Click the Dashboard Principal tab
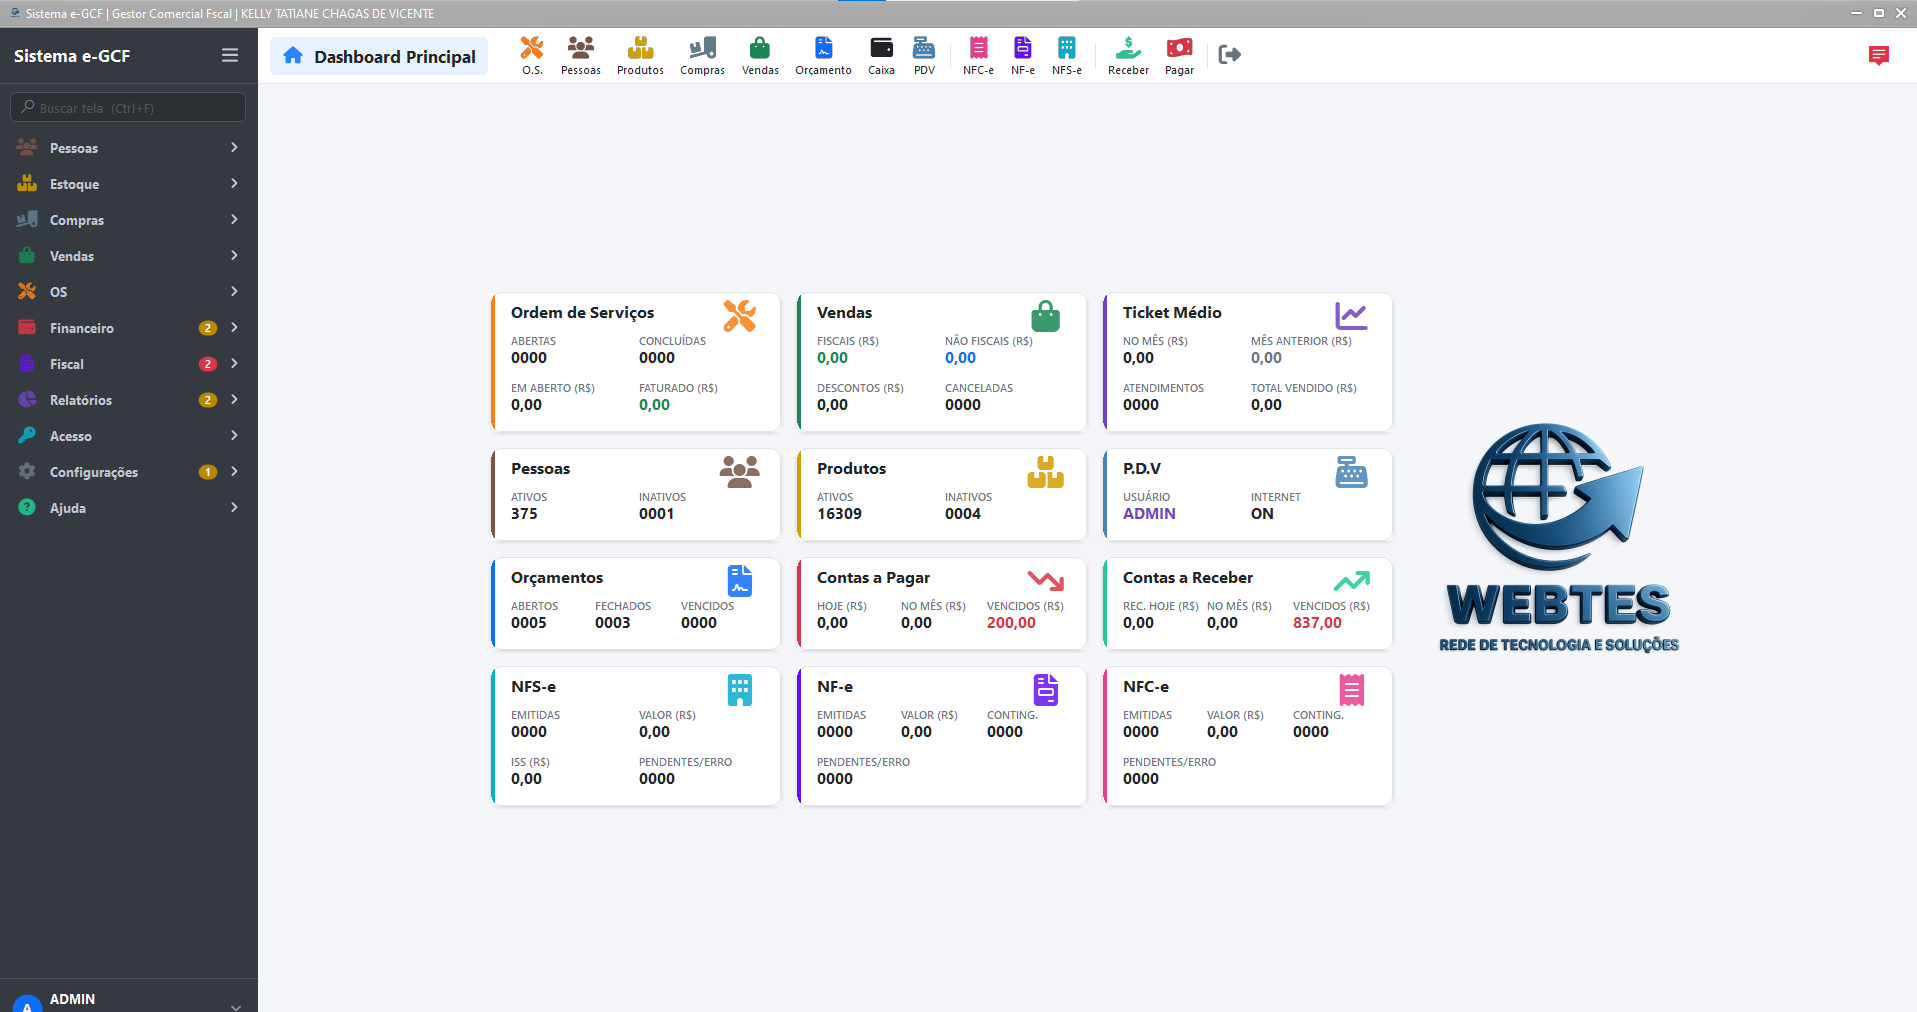The height and width of the screenshot is (1012, 1917). click(379, 56)
